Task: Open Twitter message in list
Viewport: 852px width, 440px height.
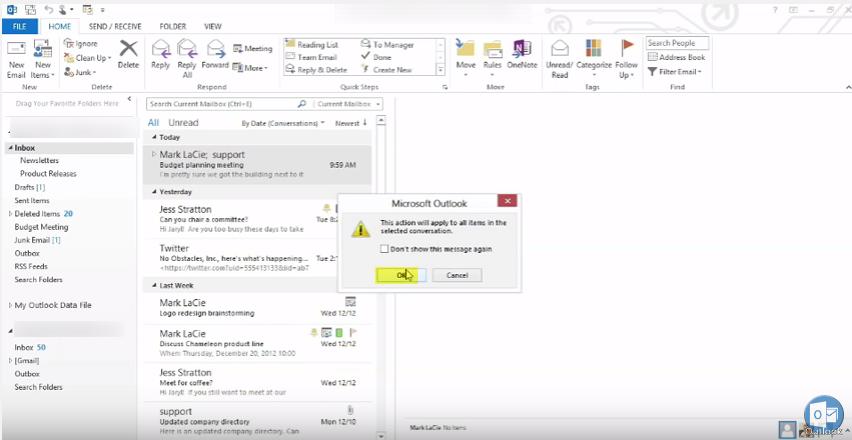Action: 258,258
